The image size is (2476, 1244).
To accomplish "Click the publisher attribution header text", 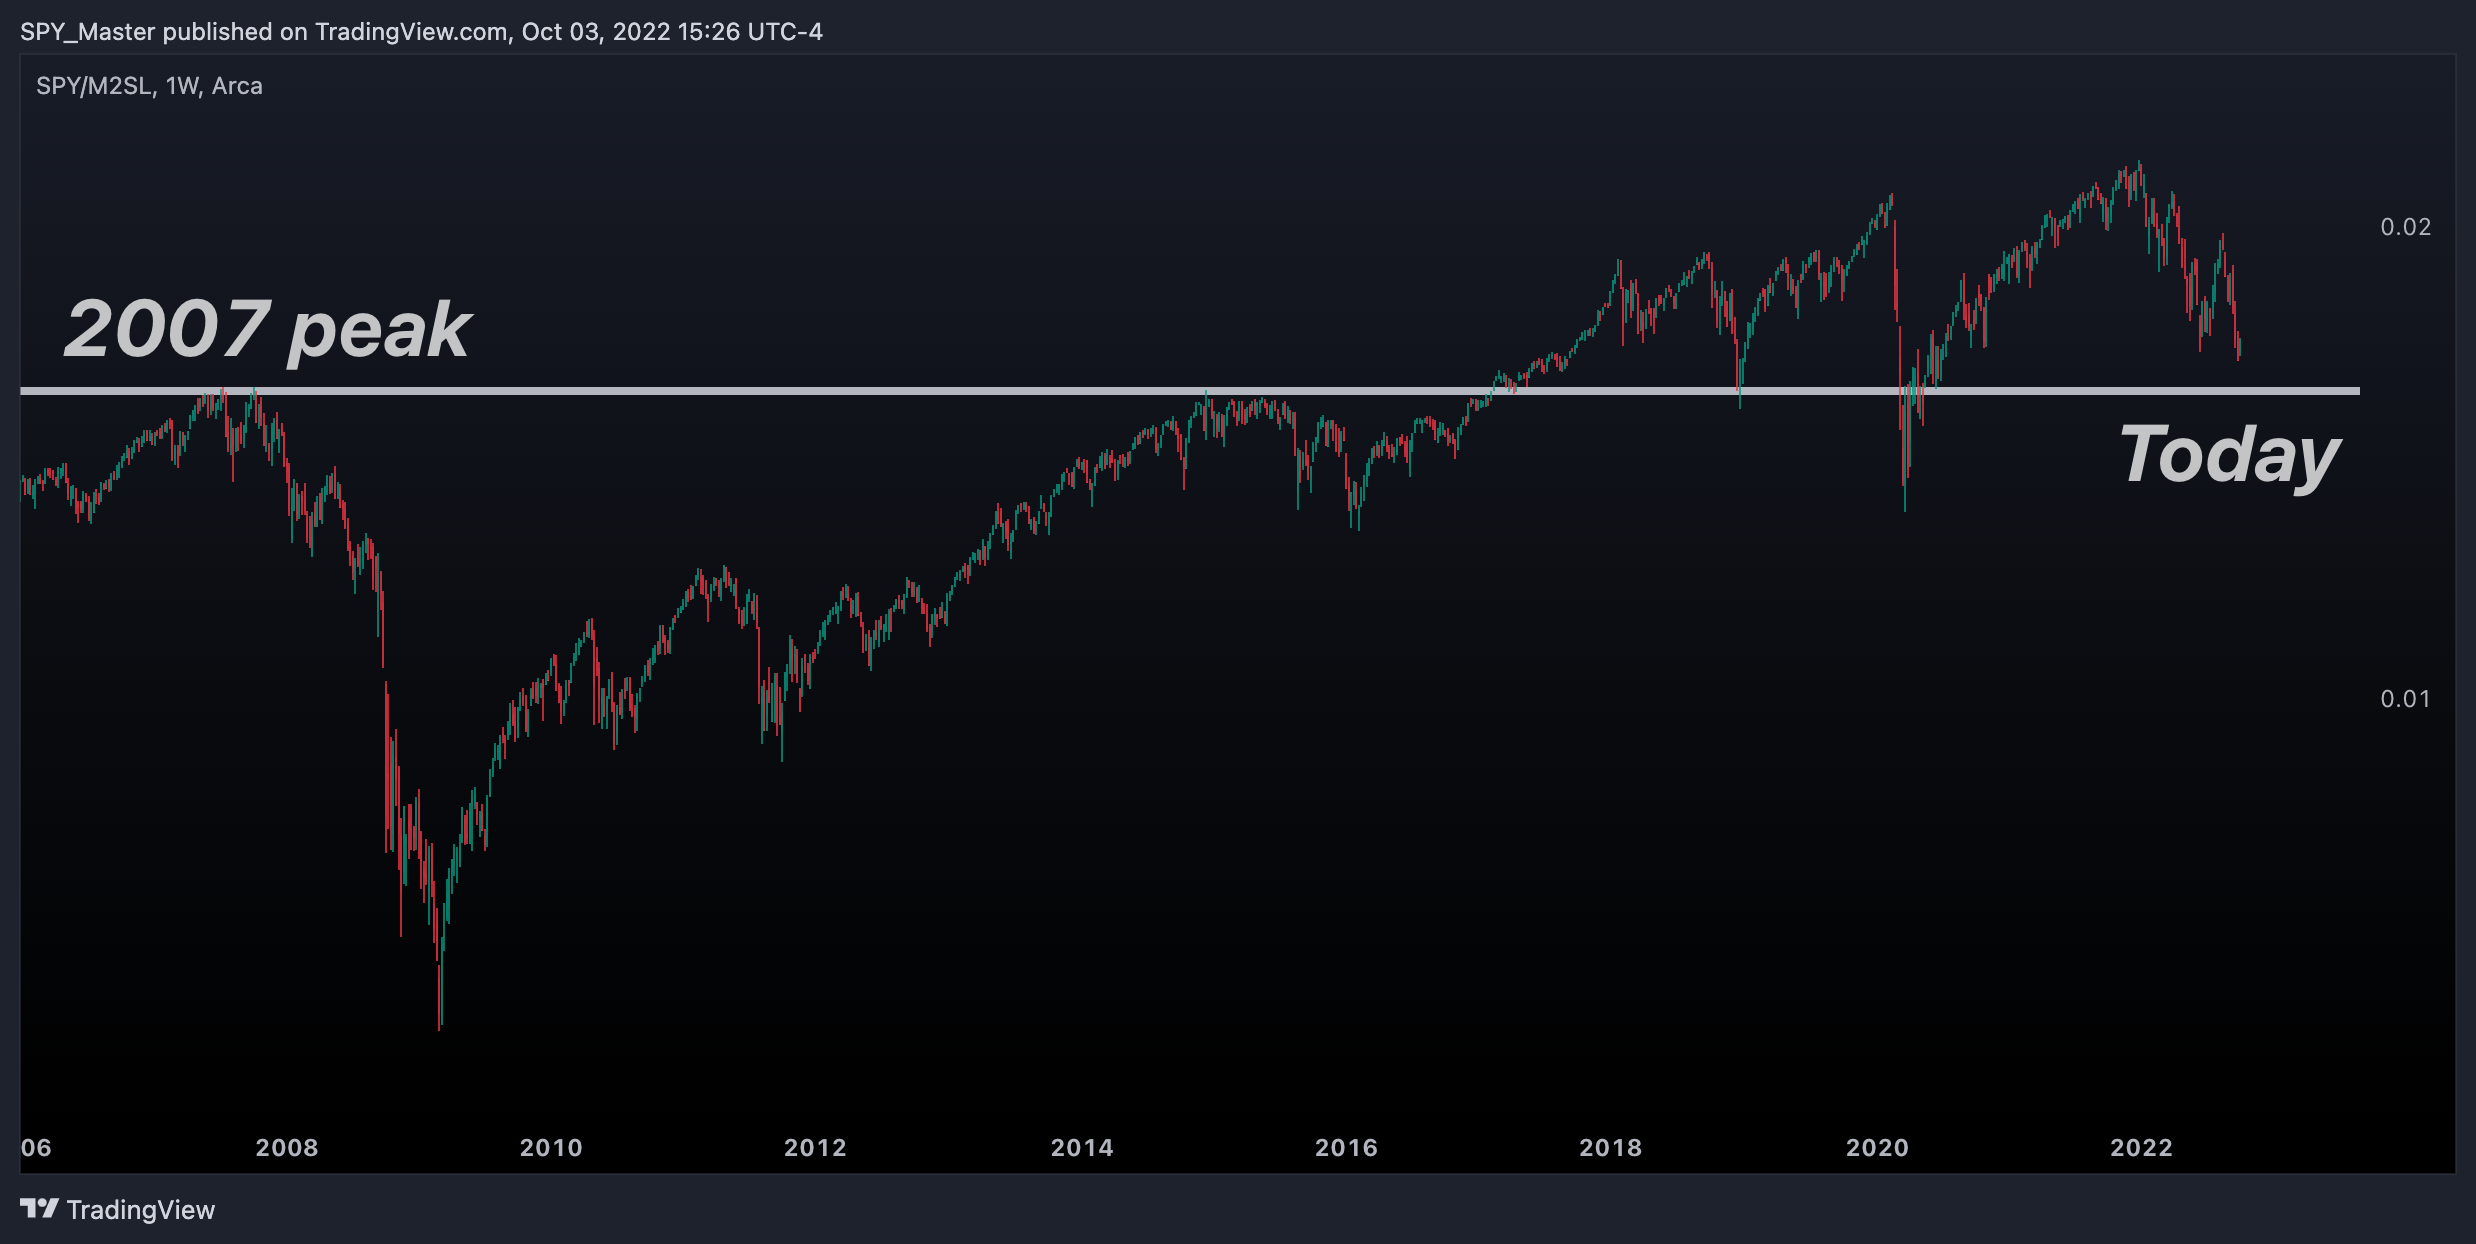I will (x=421, y=32).
